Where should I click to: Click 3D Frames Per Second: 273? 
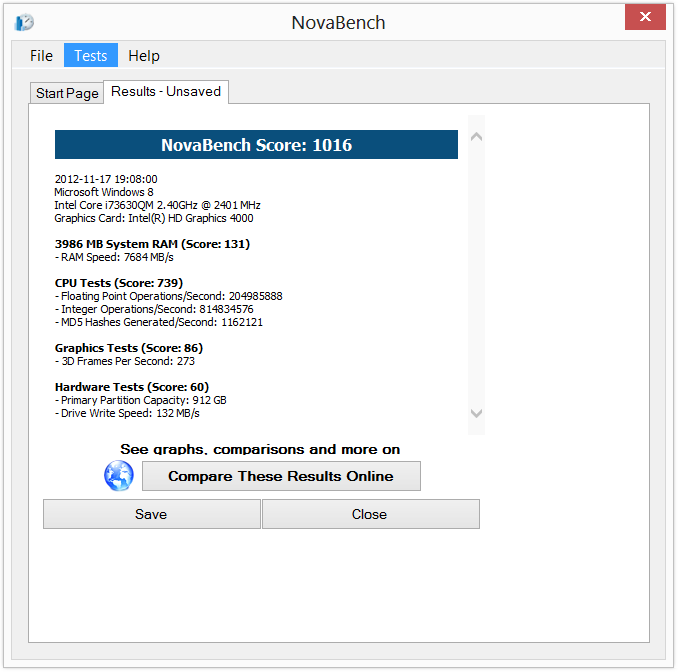coord(125,361)
